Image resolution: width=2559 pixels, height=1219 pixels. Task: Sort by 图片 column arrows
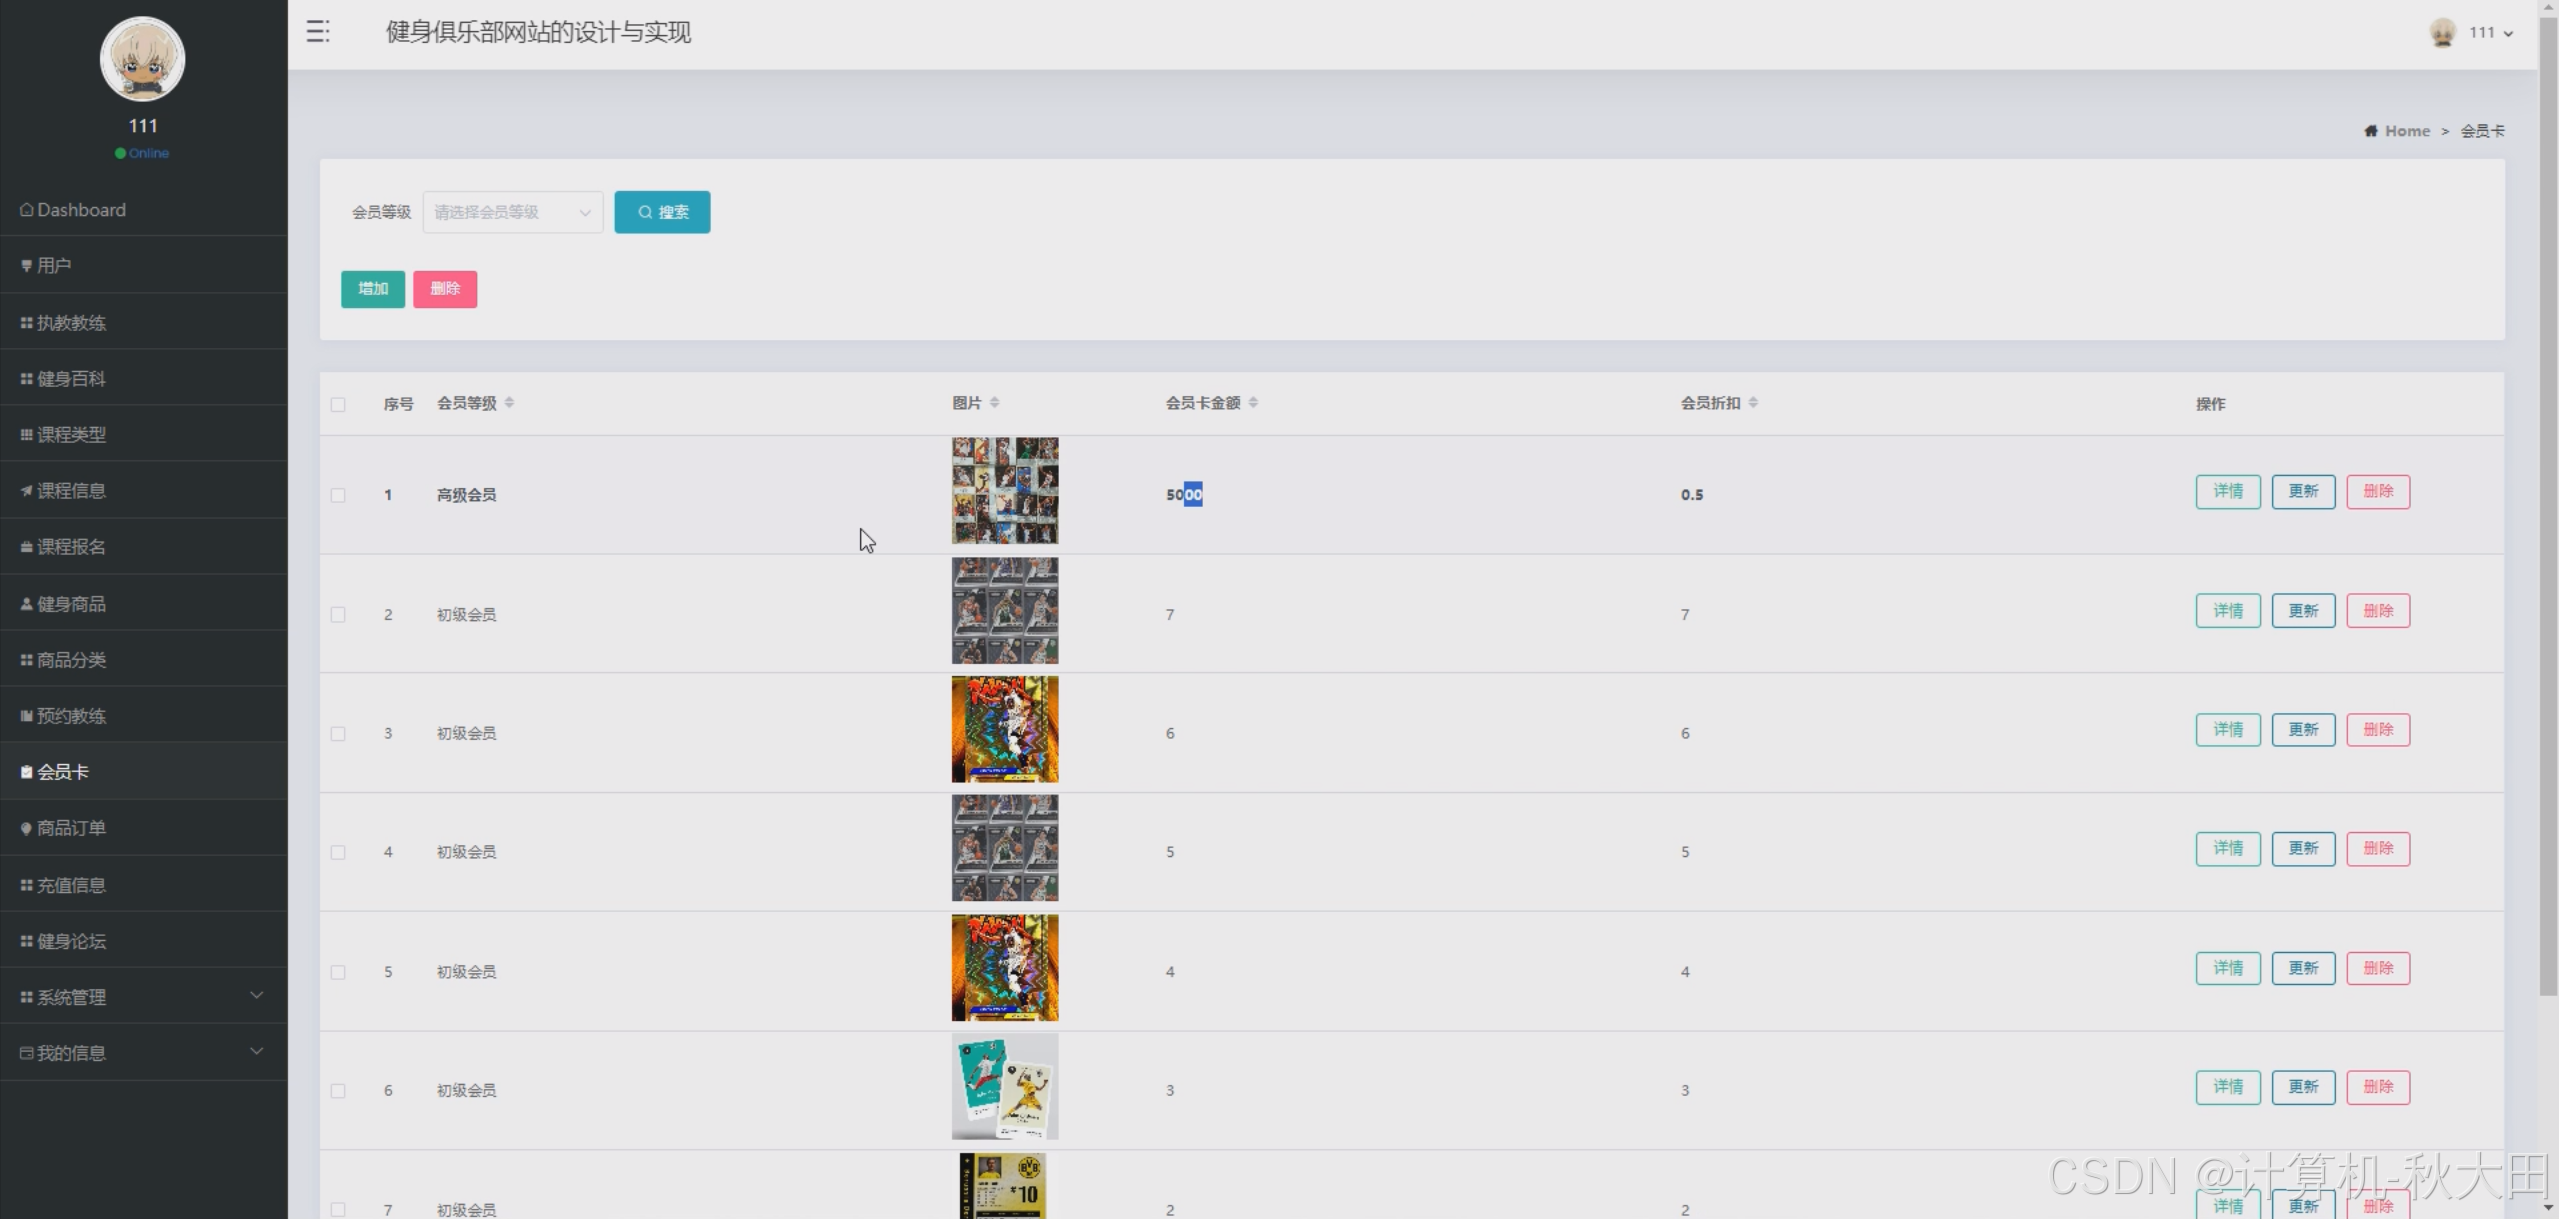pyautogui.click(x=994, y=403)
